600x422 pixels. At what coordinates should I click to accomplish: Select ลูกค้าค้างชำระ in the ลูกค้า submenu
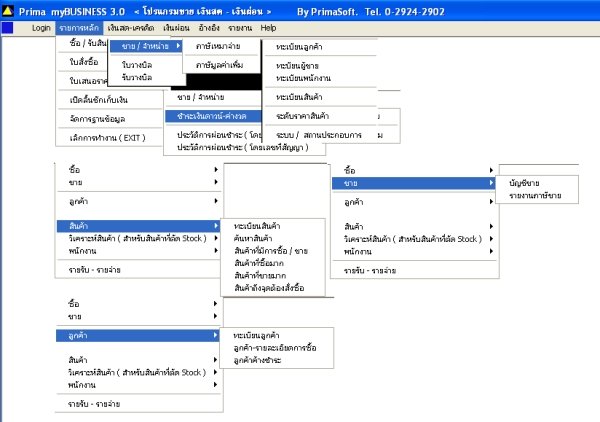pyautogui.click(x=258, y=360)
